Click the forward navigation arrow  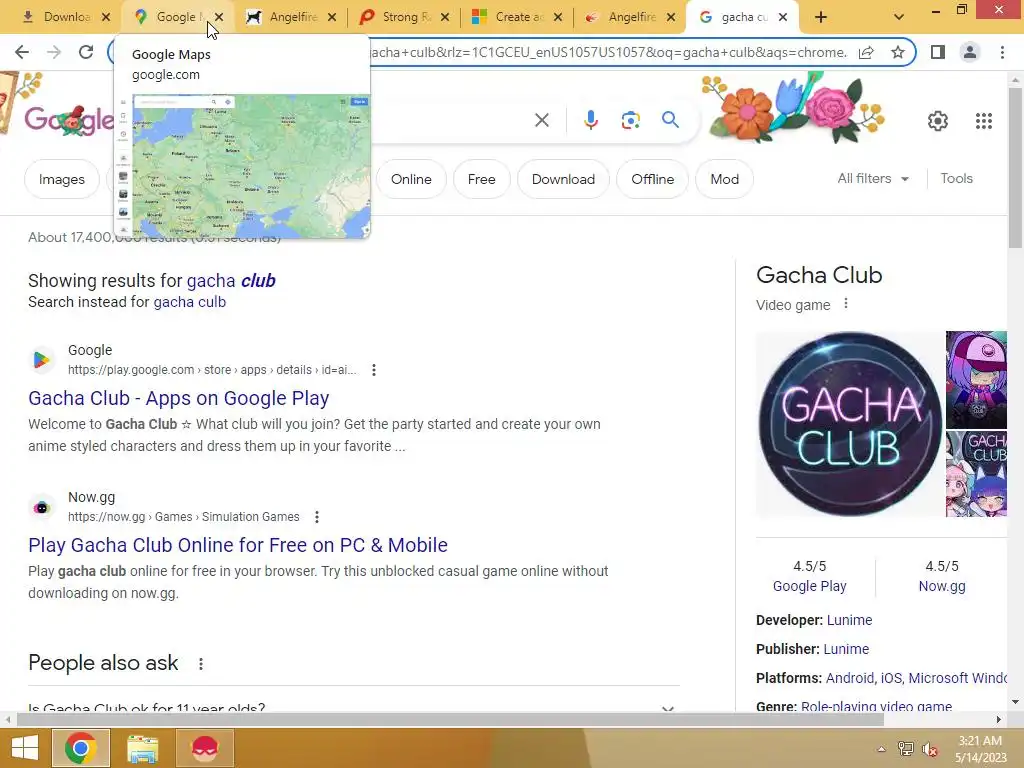[54, 52]
